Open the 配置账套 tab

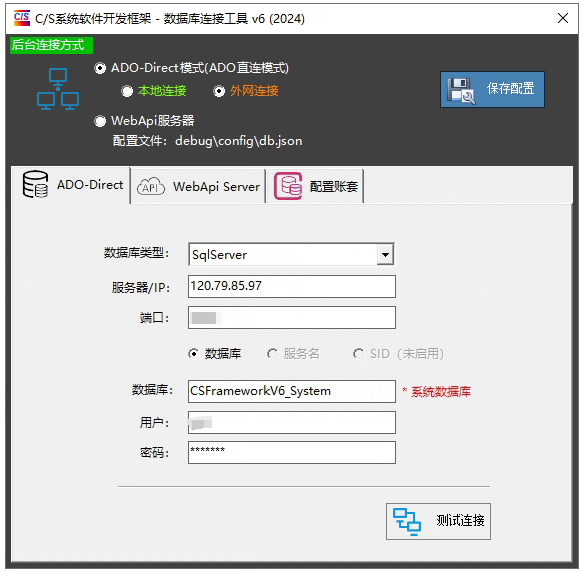(315, 186)
